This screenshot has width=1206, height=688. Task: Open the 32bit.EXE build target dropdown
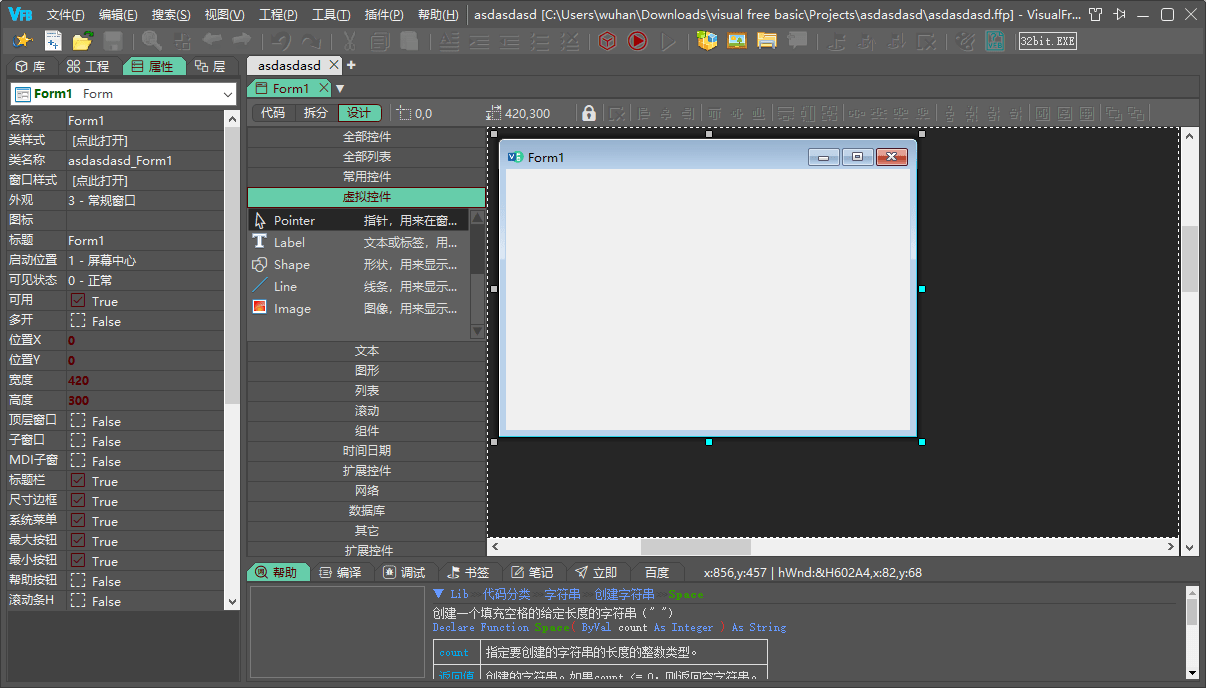pos(1047,41)
